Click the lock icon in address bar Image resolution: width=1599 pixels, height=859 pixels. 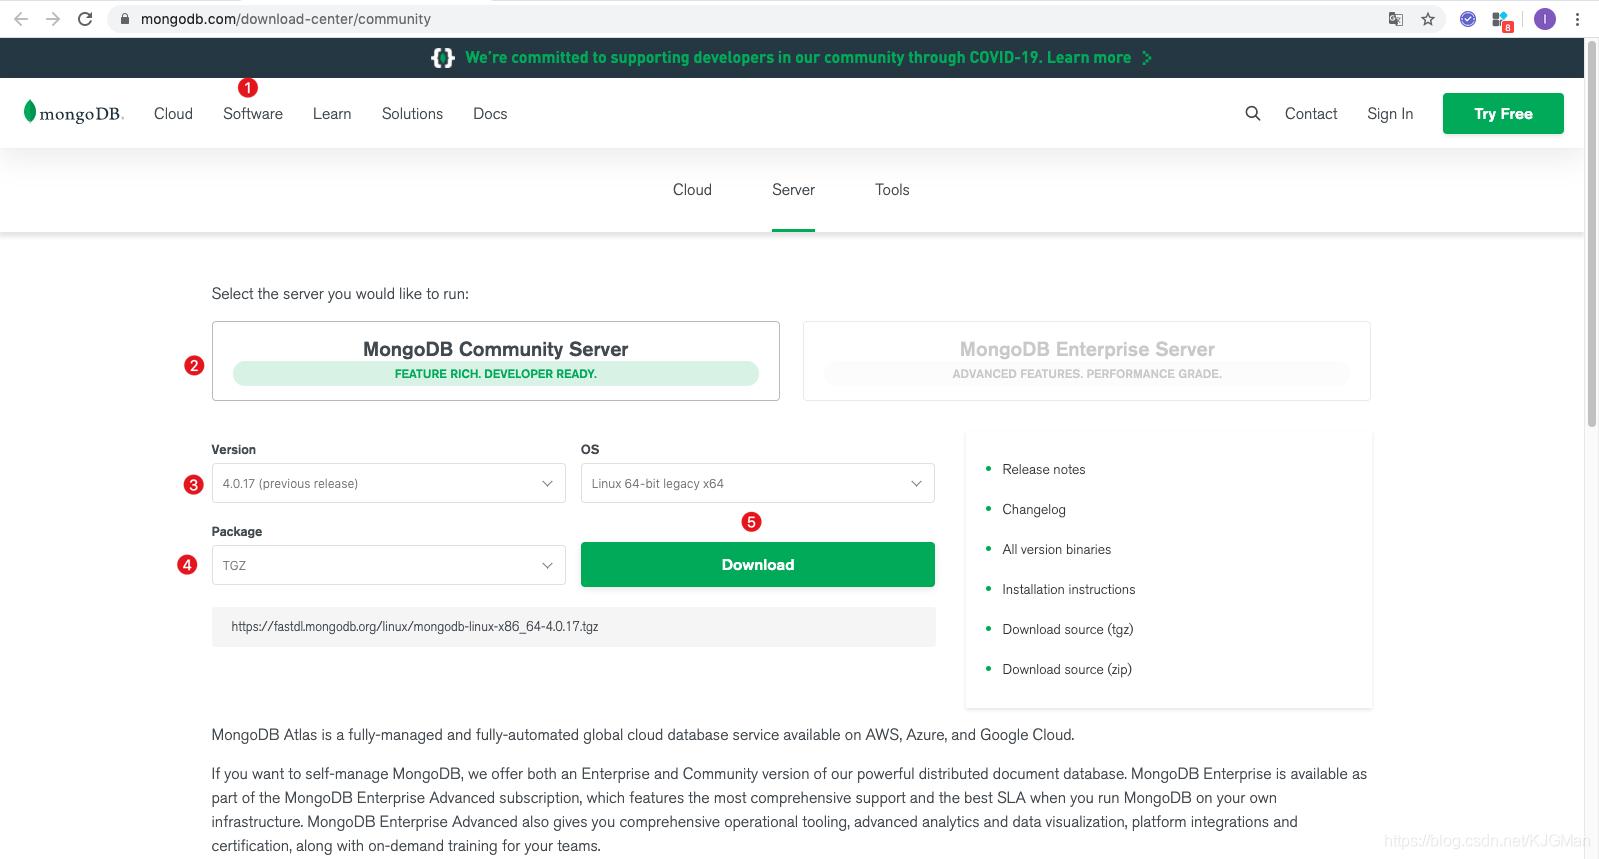pyautogui.click(x=125, y=19)
